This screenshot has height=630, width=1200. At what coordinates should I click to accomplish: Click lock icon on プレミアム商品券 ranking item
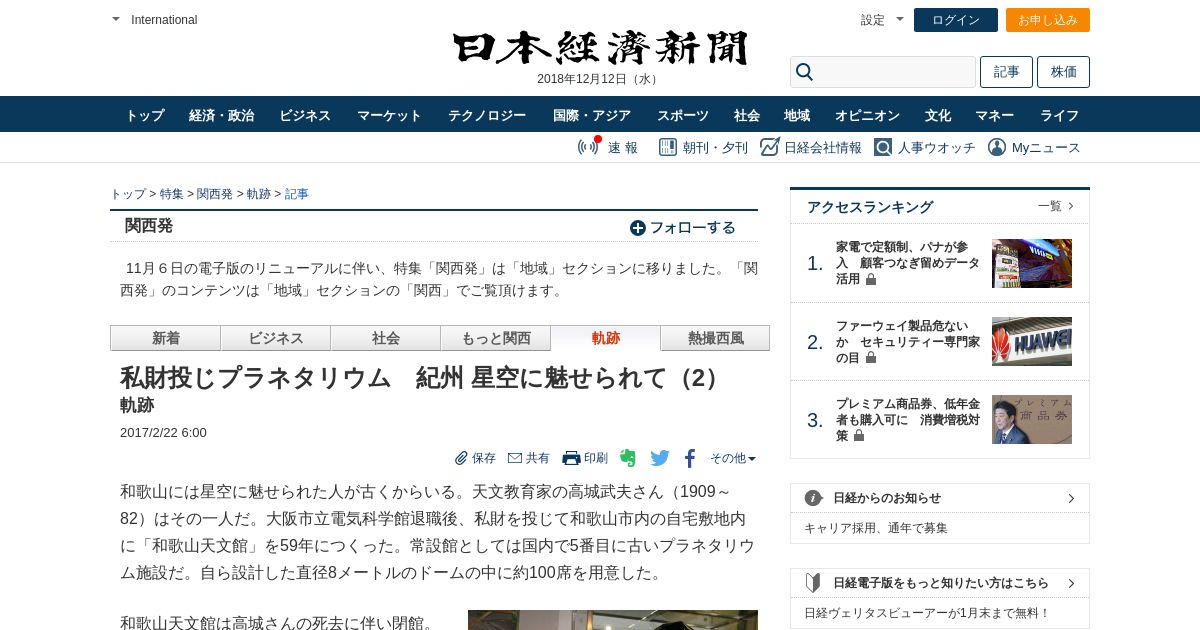[x=858, y=436]
